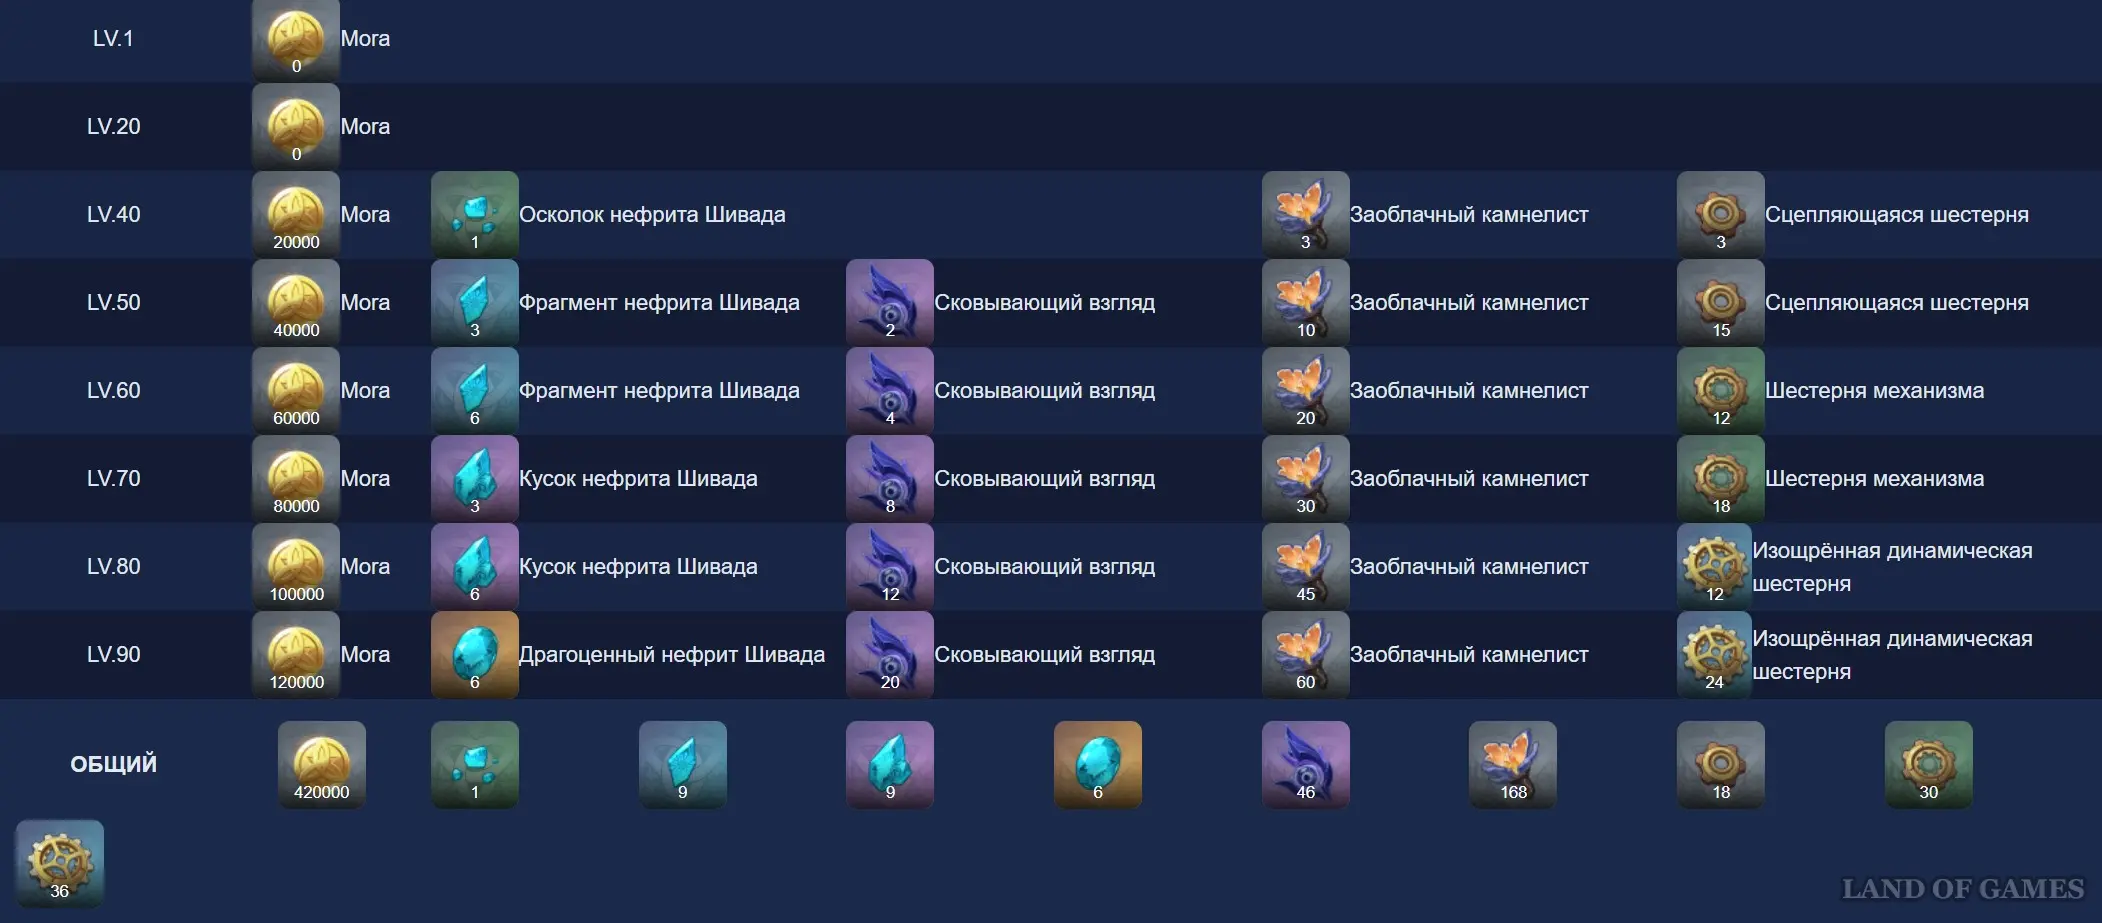The image size is (2102, 923).
Task: Select the 120000 Mora icon in LV.90 row
Action: (x=296, y=654)
